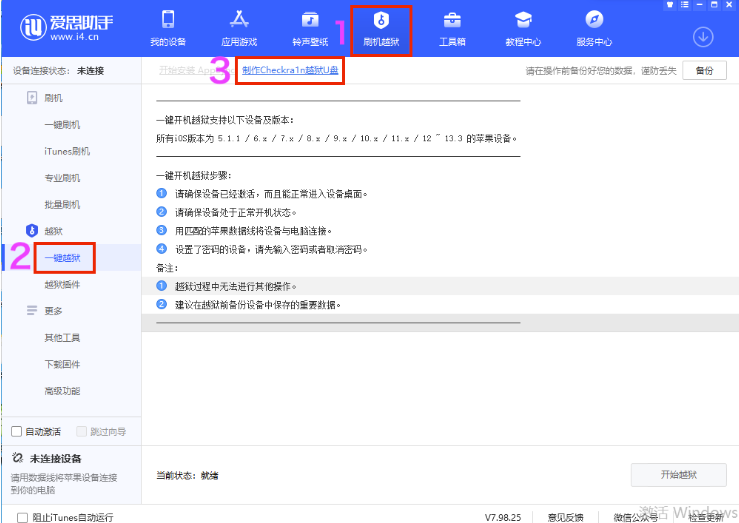This screenshot has width=739, height=523.
Task: Click the unlinked chain icon beside 未连接设备
Action: point(17,458)
